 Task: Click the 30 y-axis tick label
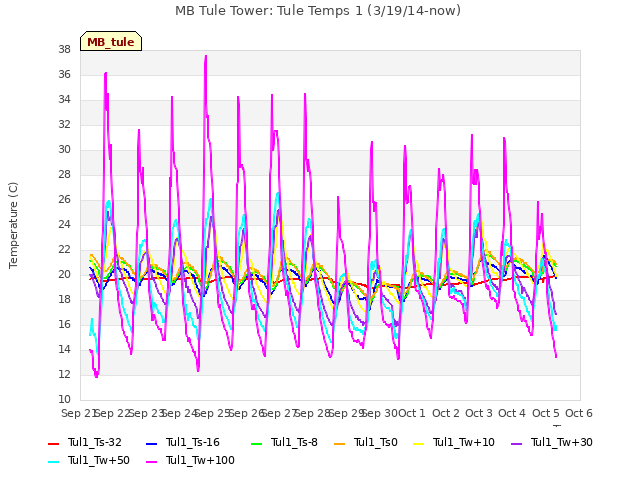64,149
